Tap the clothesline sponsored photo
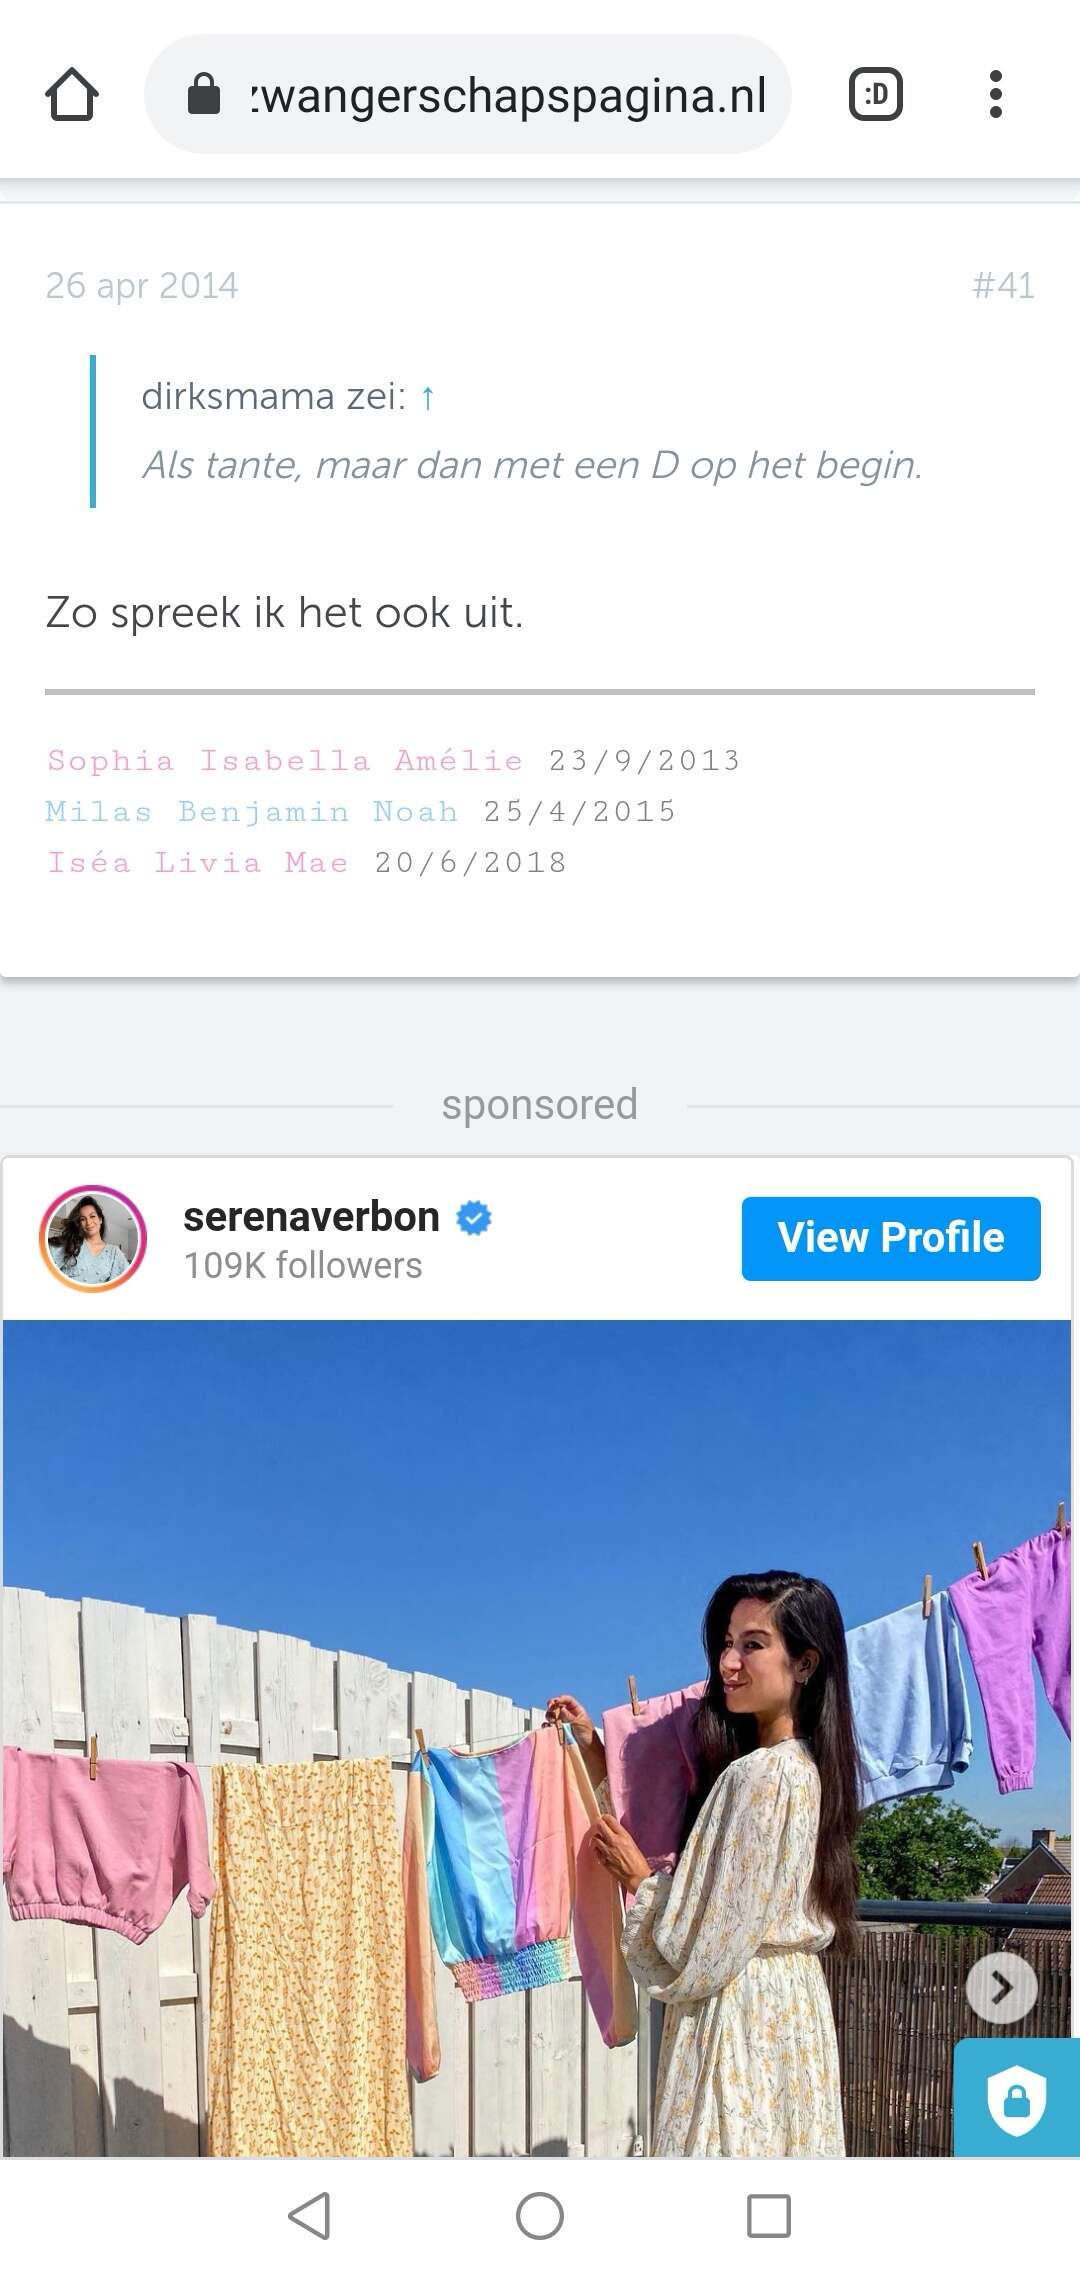Screen dimensions: 1080x2275 (537, 1738)
